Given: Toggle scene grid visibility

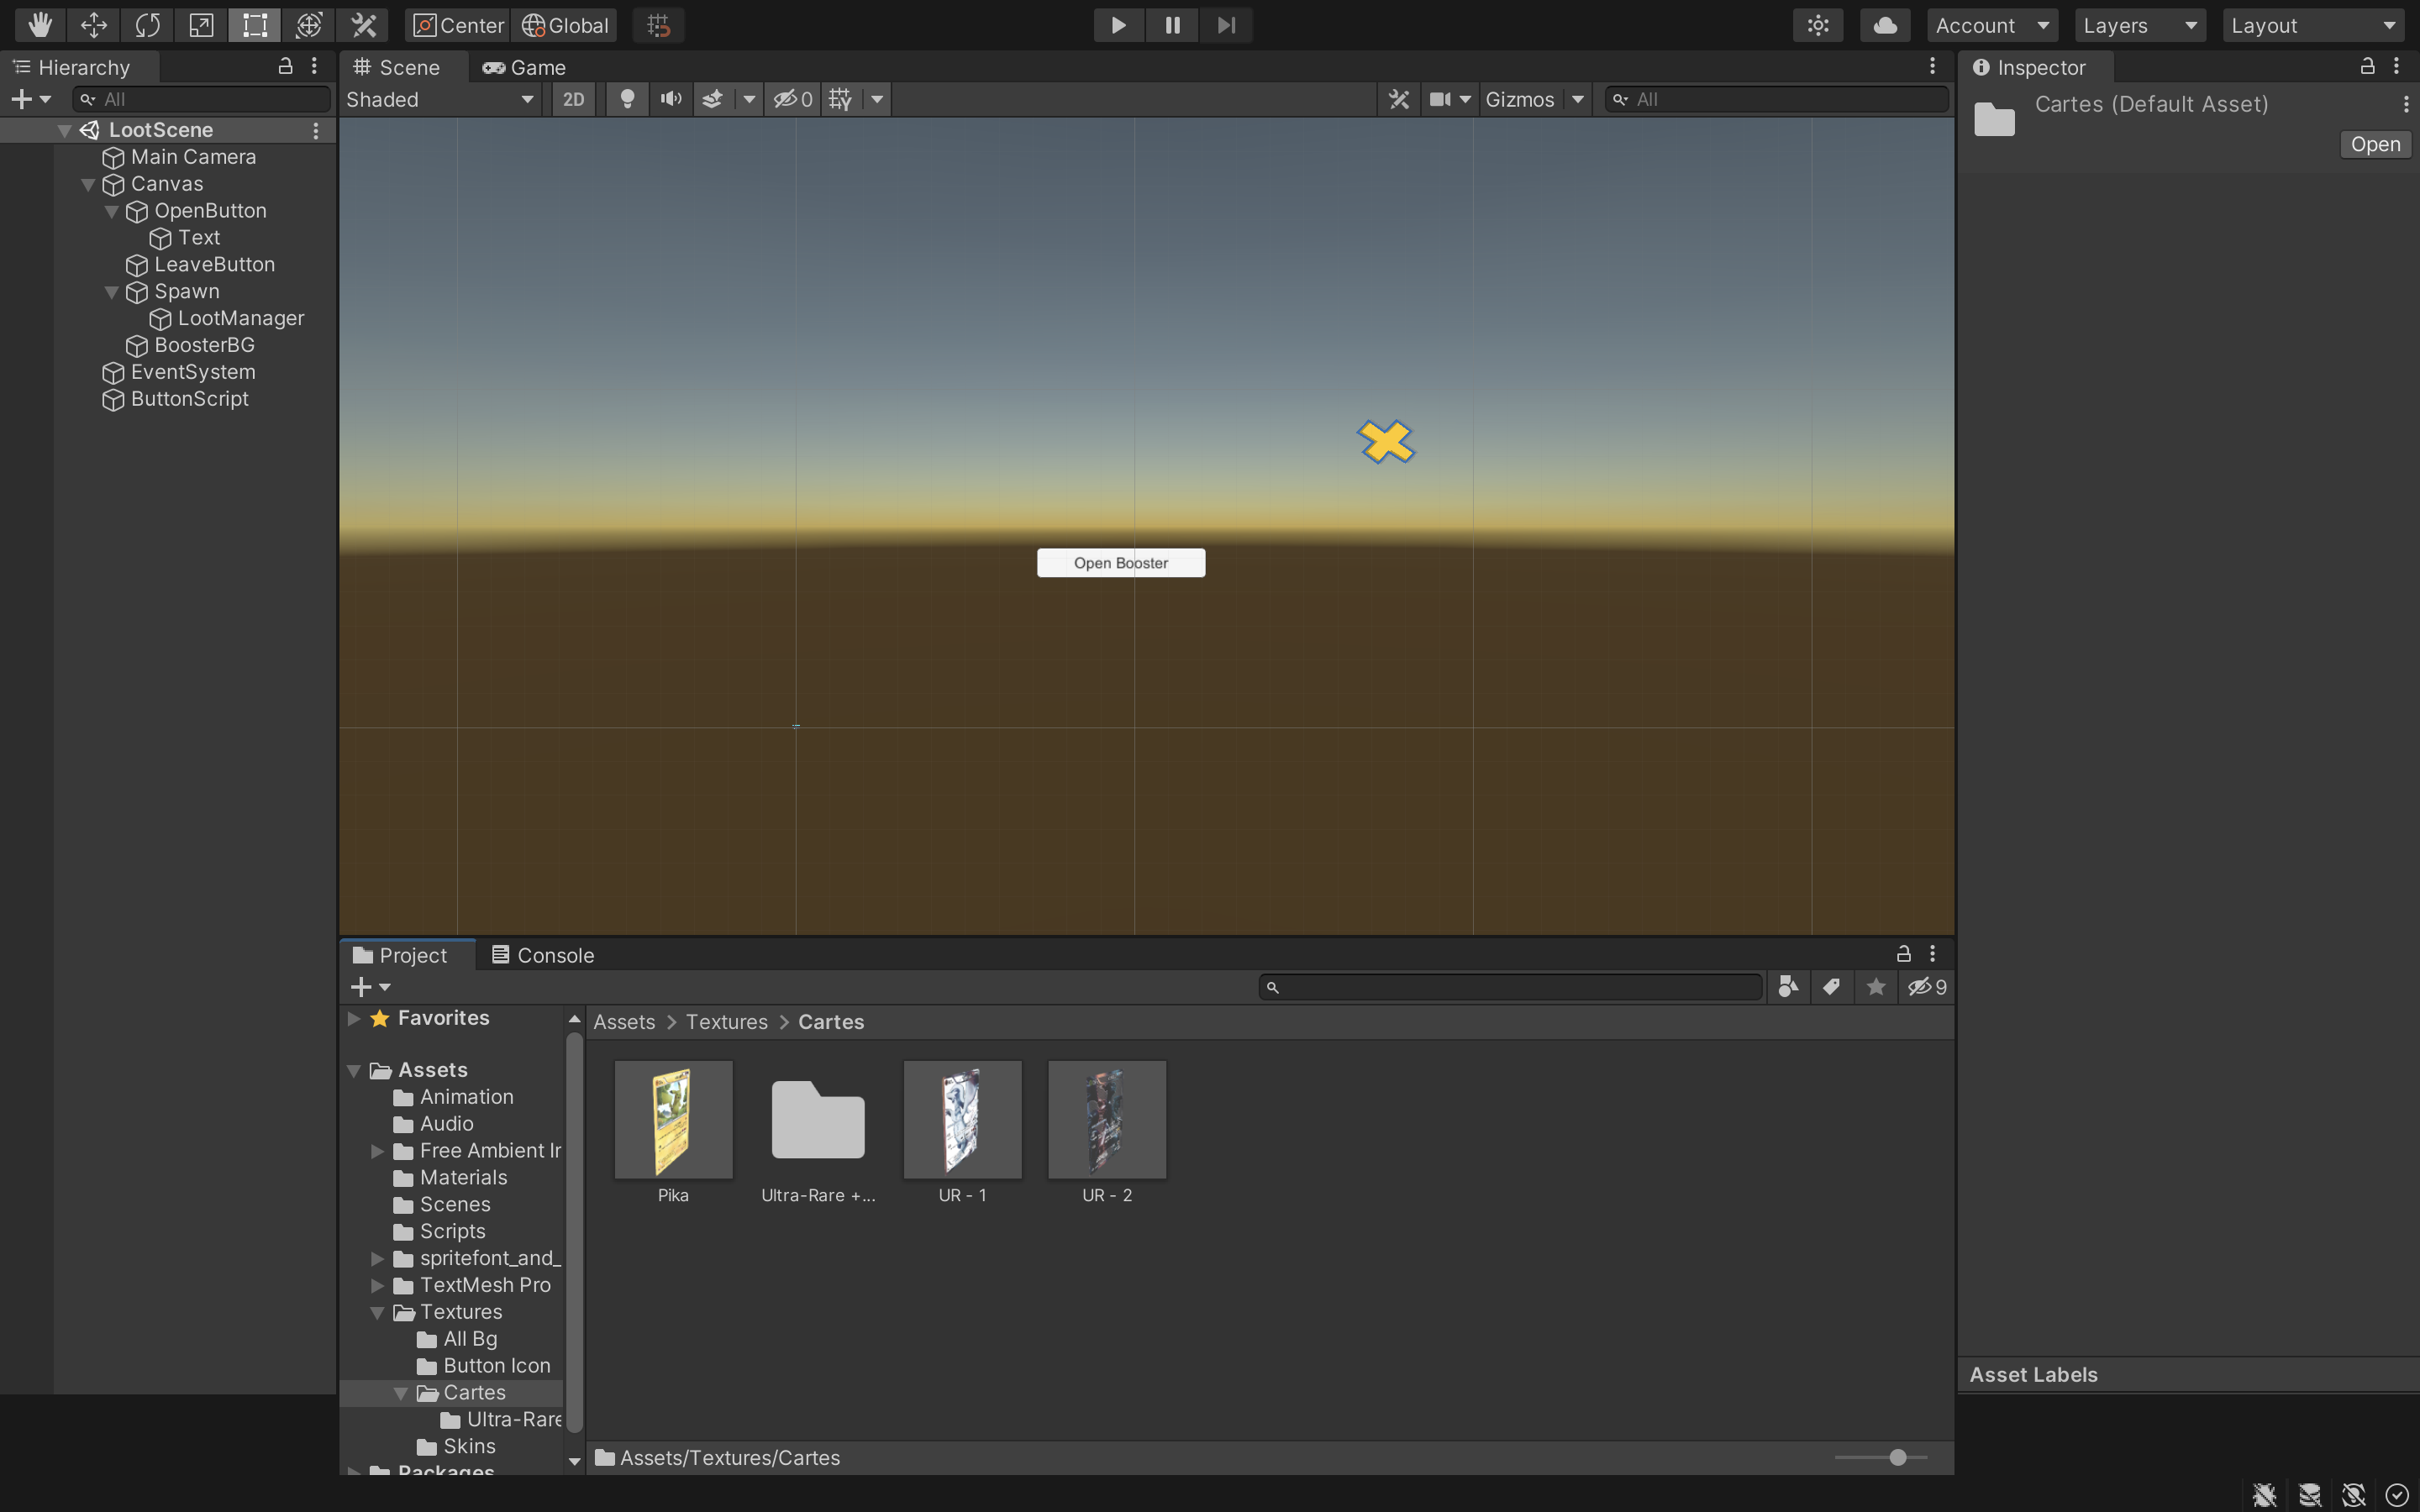Looking at the screenshot, I should tap(841, 99).
